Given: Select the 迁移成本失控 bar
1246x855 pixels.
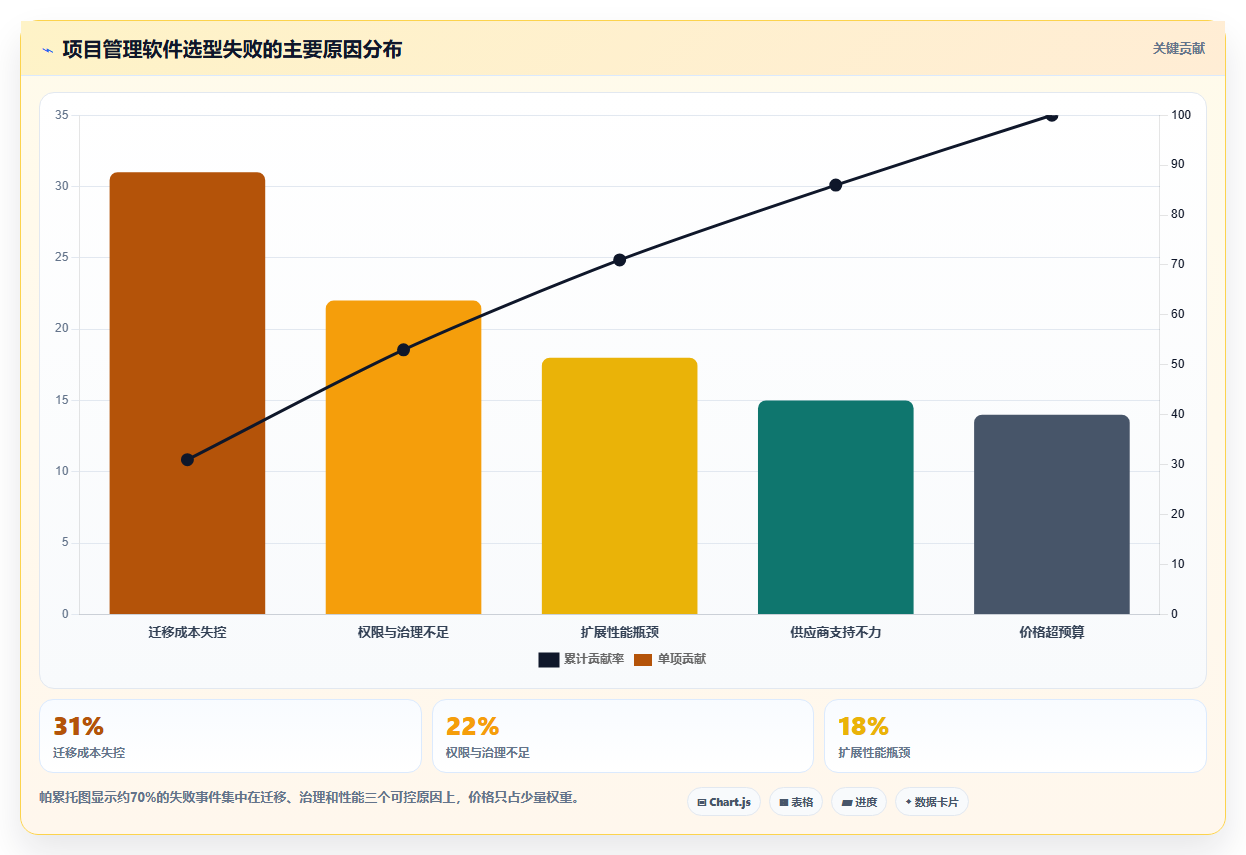Looking at the screenshot, I should (x=187, y=393).
